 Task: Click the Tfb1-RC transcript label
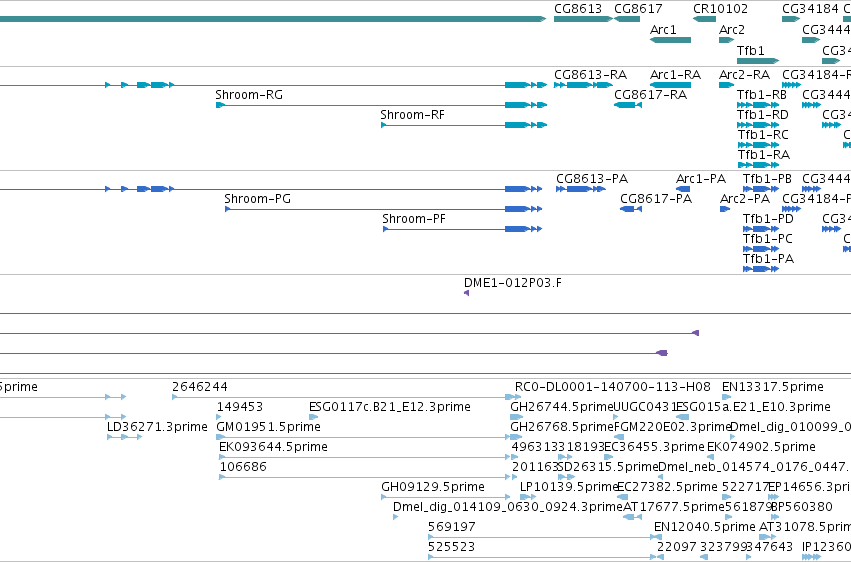coord(763,135)
